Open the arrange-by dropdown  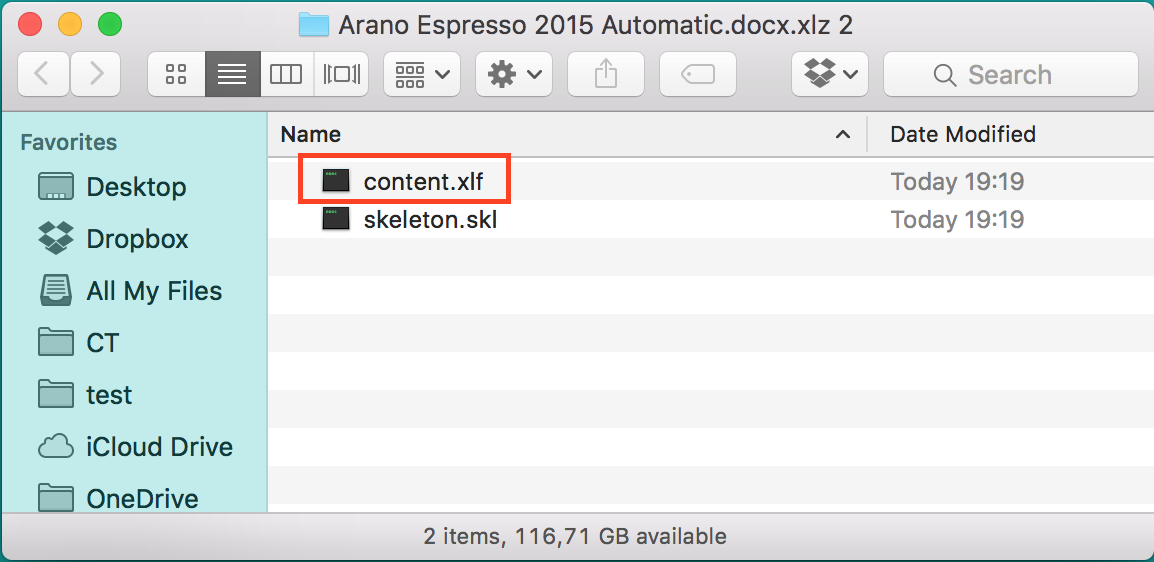tap(421, 74)
